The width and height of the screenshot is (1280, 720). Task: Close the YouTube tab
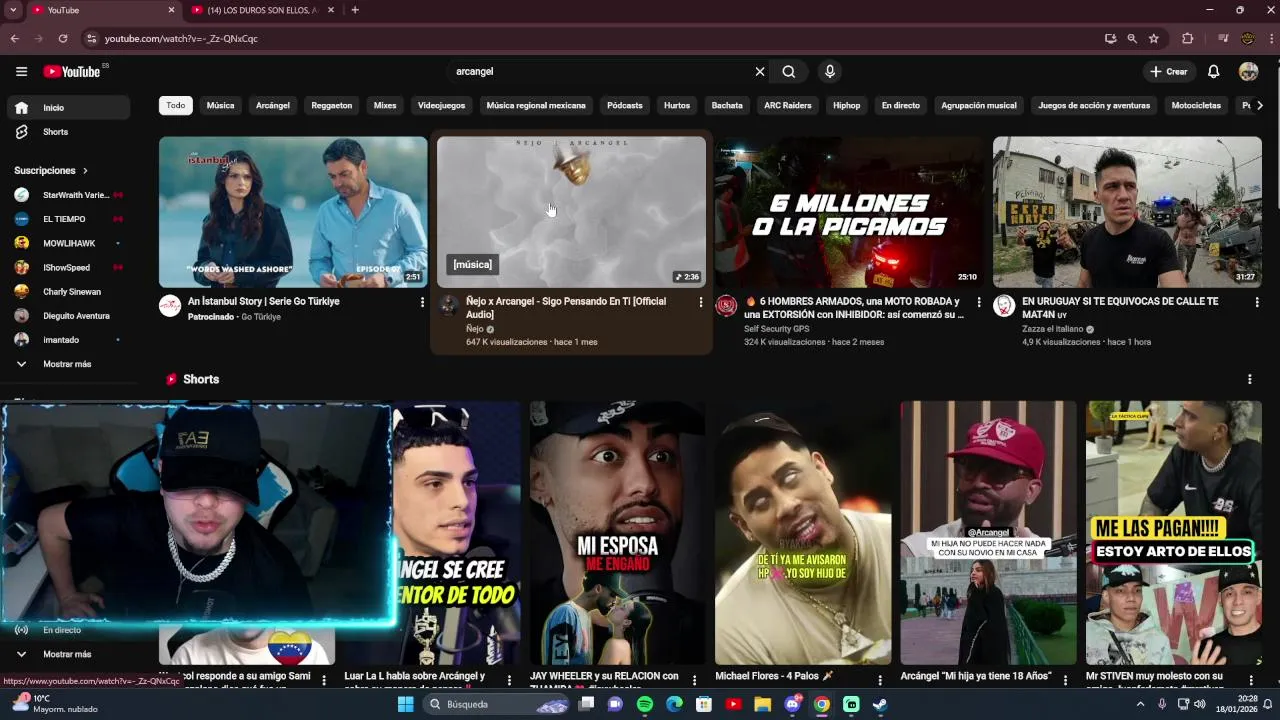click(x=171, y=10)
